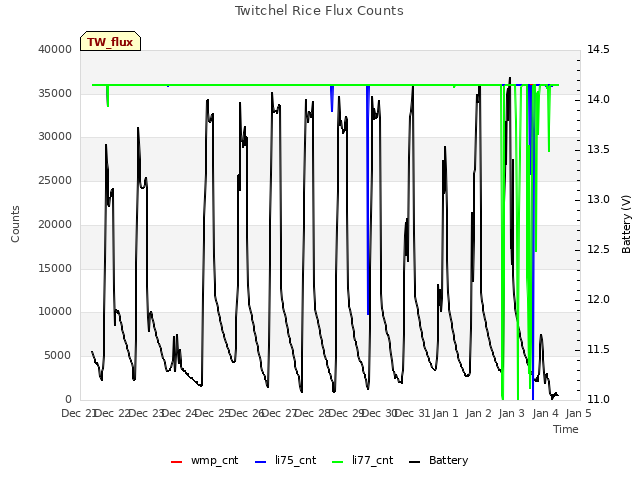This screenshot has width=640, height=480.
Task: Click the TW_flux label box
Action: [x=110, y=41]
